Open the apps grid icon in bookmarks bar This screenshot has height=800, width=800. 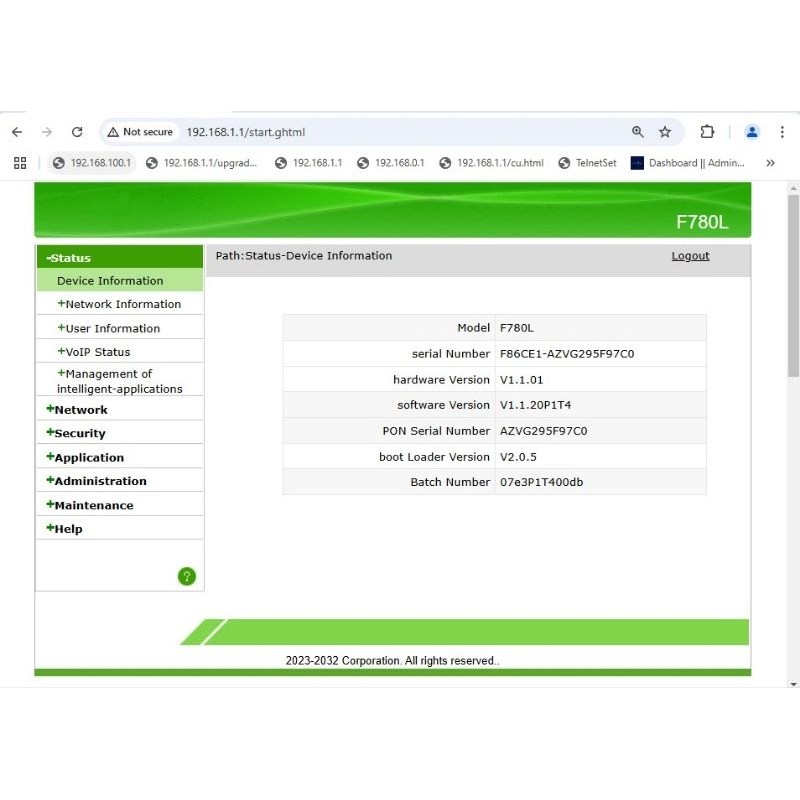point(20,163)
